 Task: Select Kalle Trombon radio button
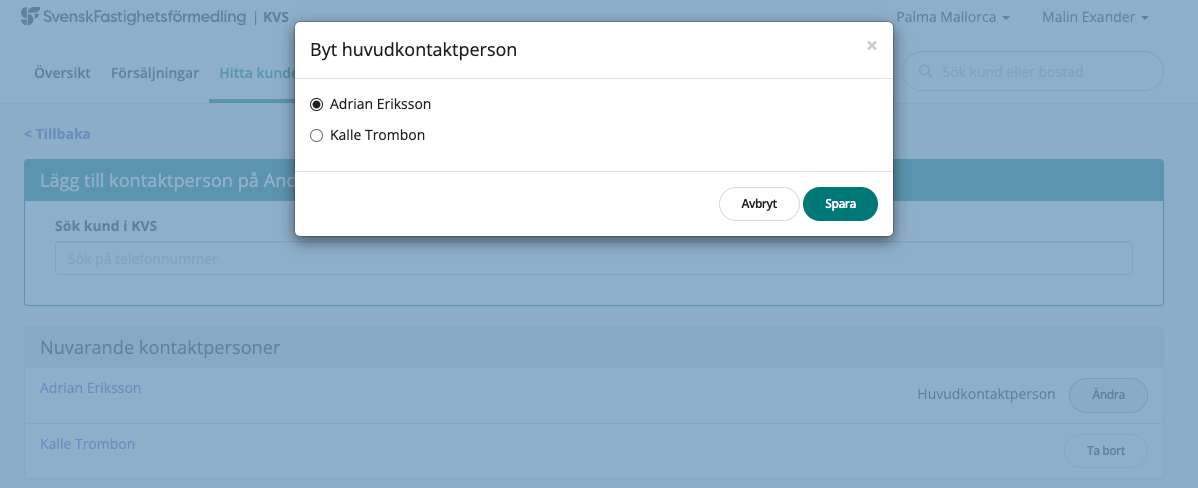click(317, 136)
